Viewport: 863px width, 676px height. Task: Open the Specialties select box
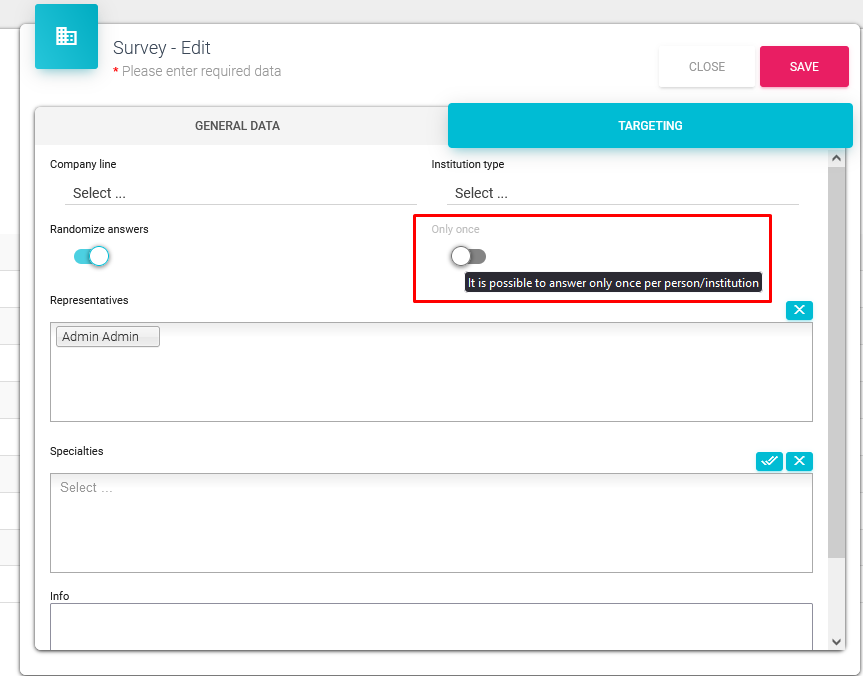tap(430, 522)
